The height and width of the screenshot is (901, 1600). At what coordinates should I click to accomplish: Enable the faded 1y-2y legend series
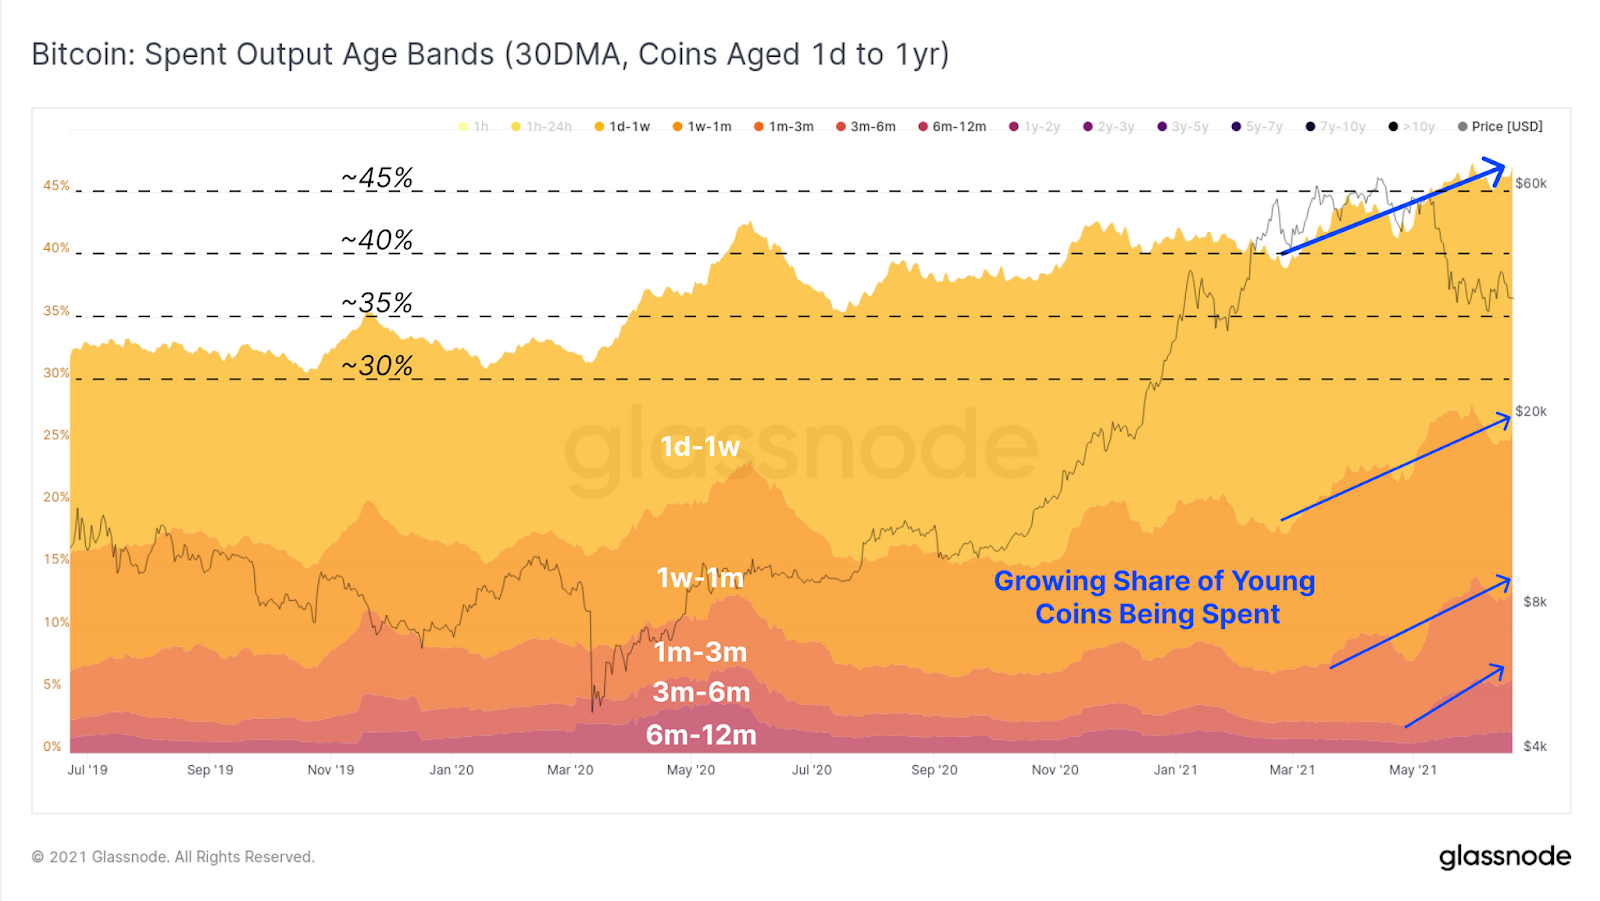[1035, 127]
